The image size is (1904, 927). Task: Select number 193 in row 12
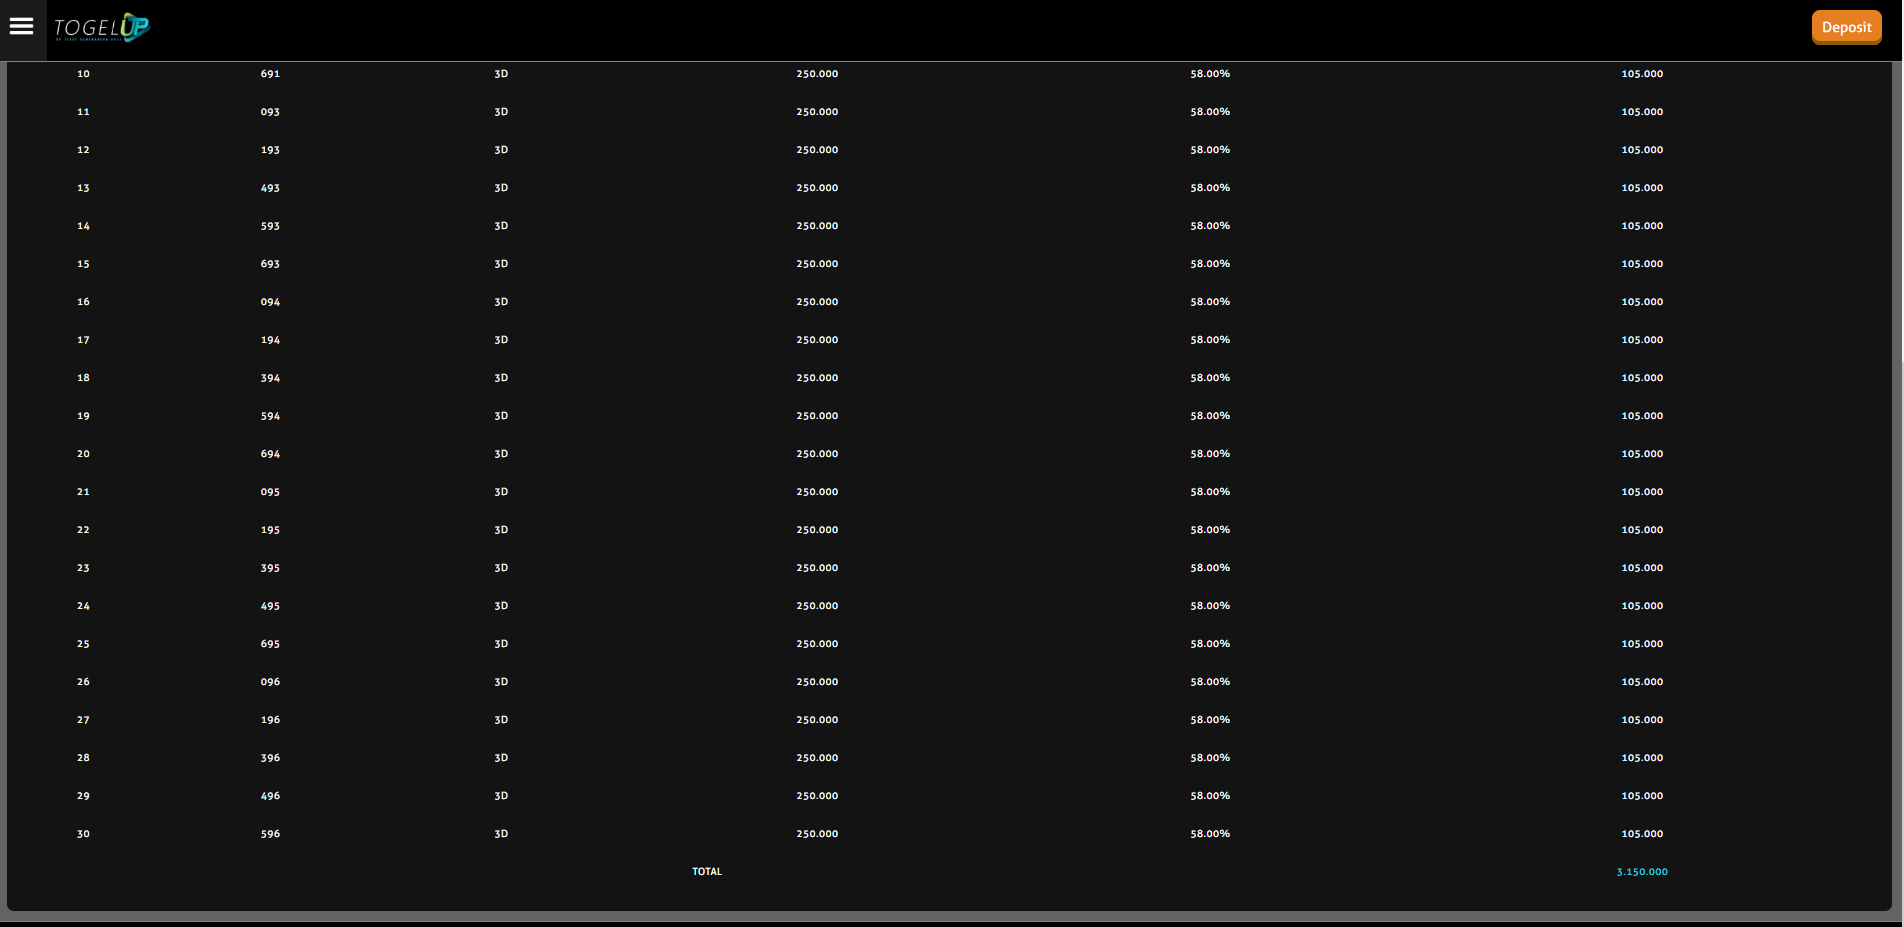click(270, 150)
